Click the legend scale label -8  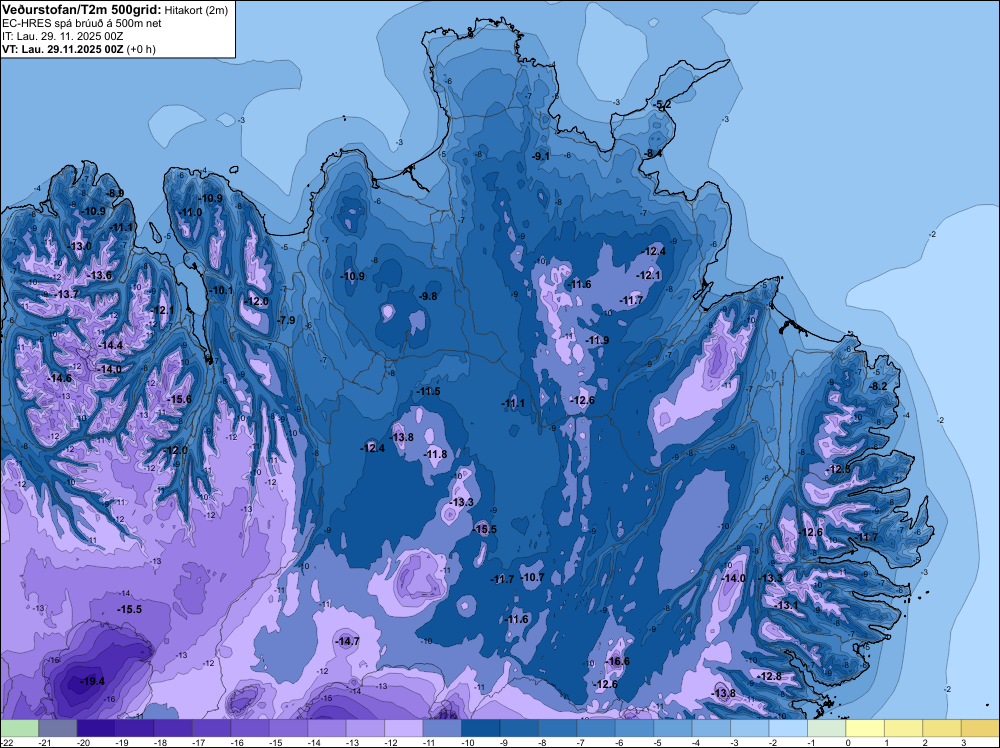(x=543, y=743)
